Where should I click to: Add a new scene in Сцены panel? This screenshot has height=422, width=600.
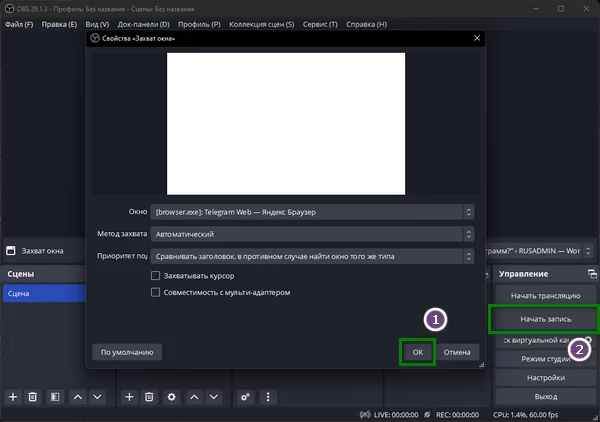13,397
